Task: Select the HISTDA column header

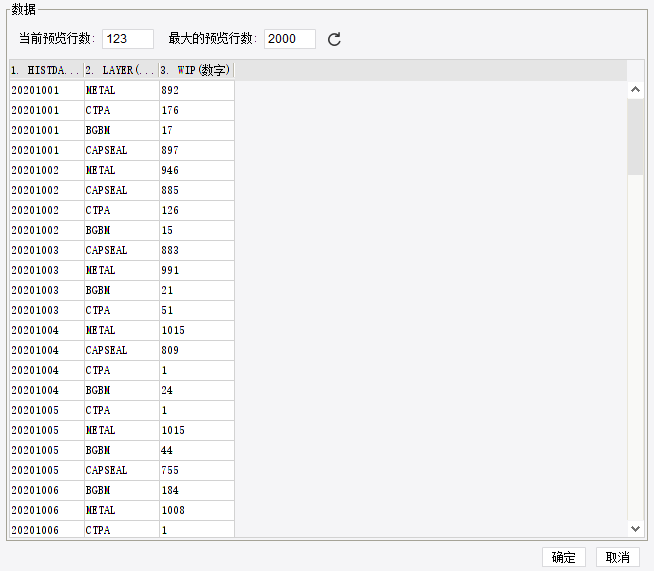Action: click(x=47, y=70)
